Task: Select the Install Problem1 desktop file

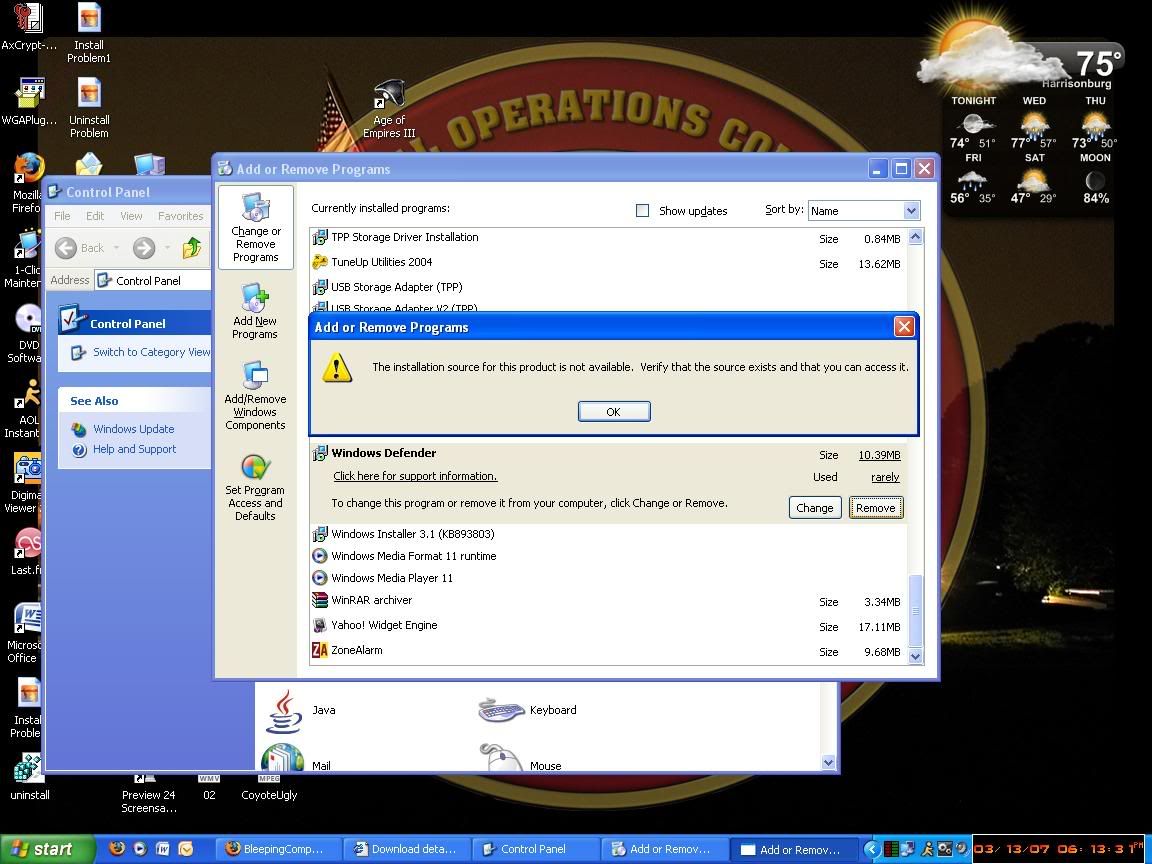Action: pos(89,33)
